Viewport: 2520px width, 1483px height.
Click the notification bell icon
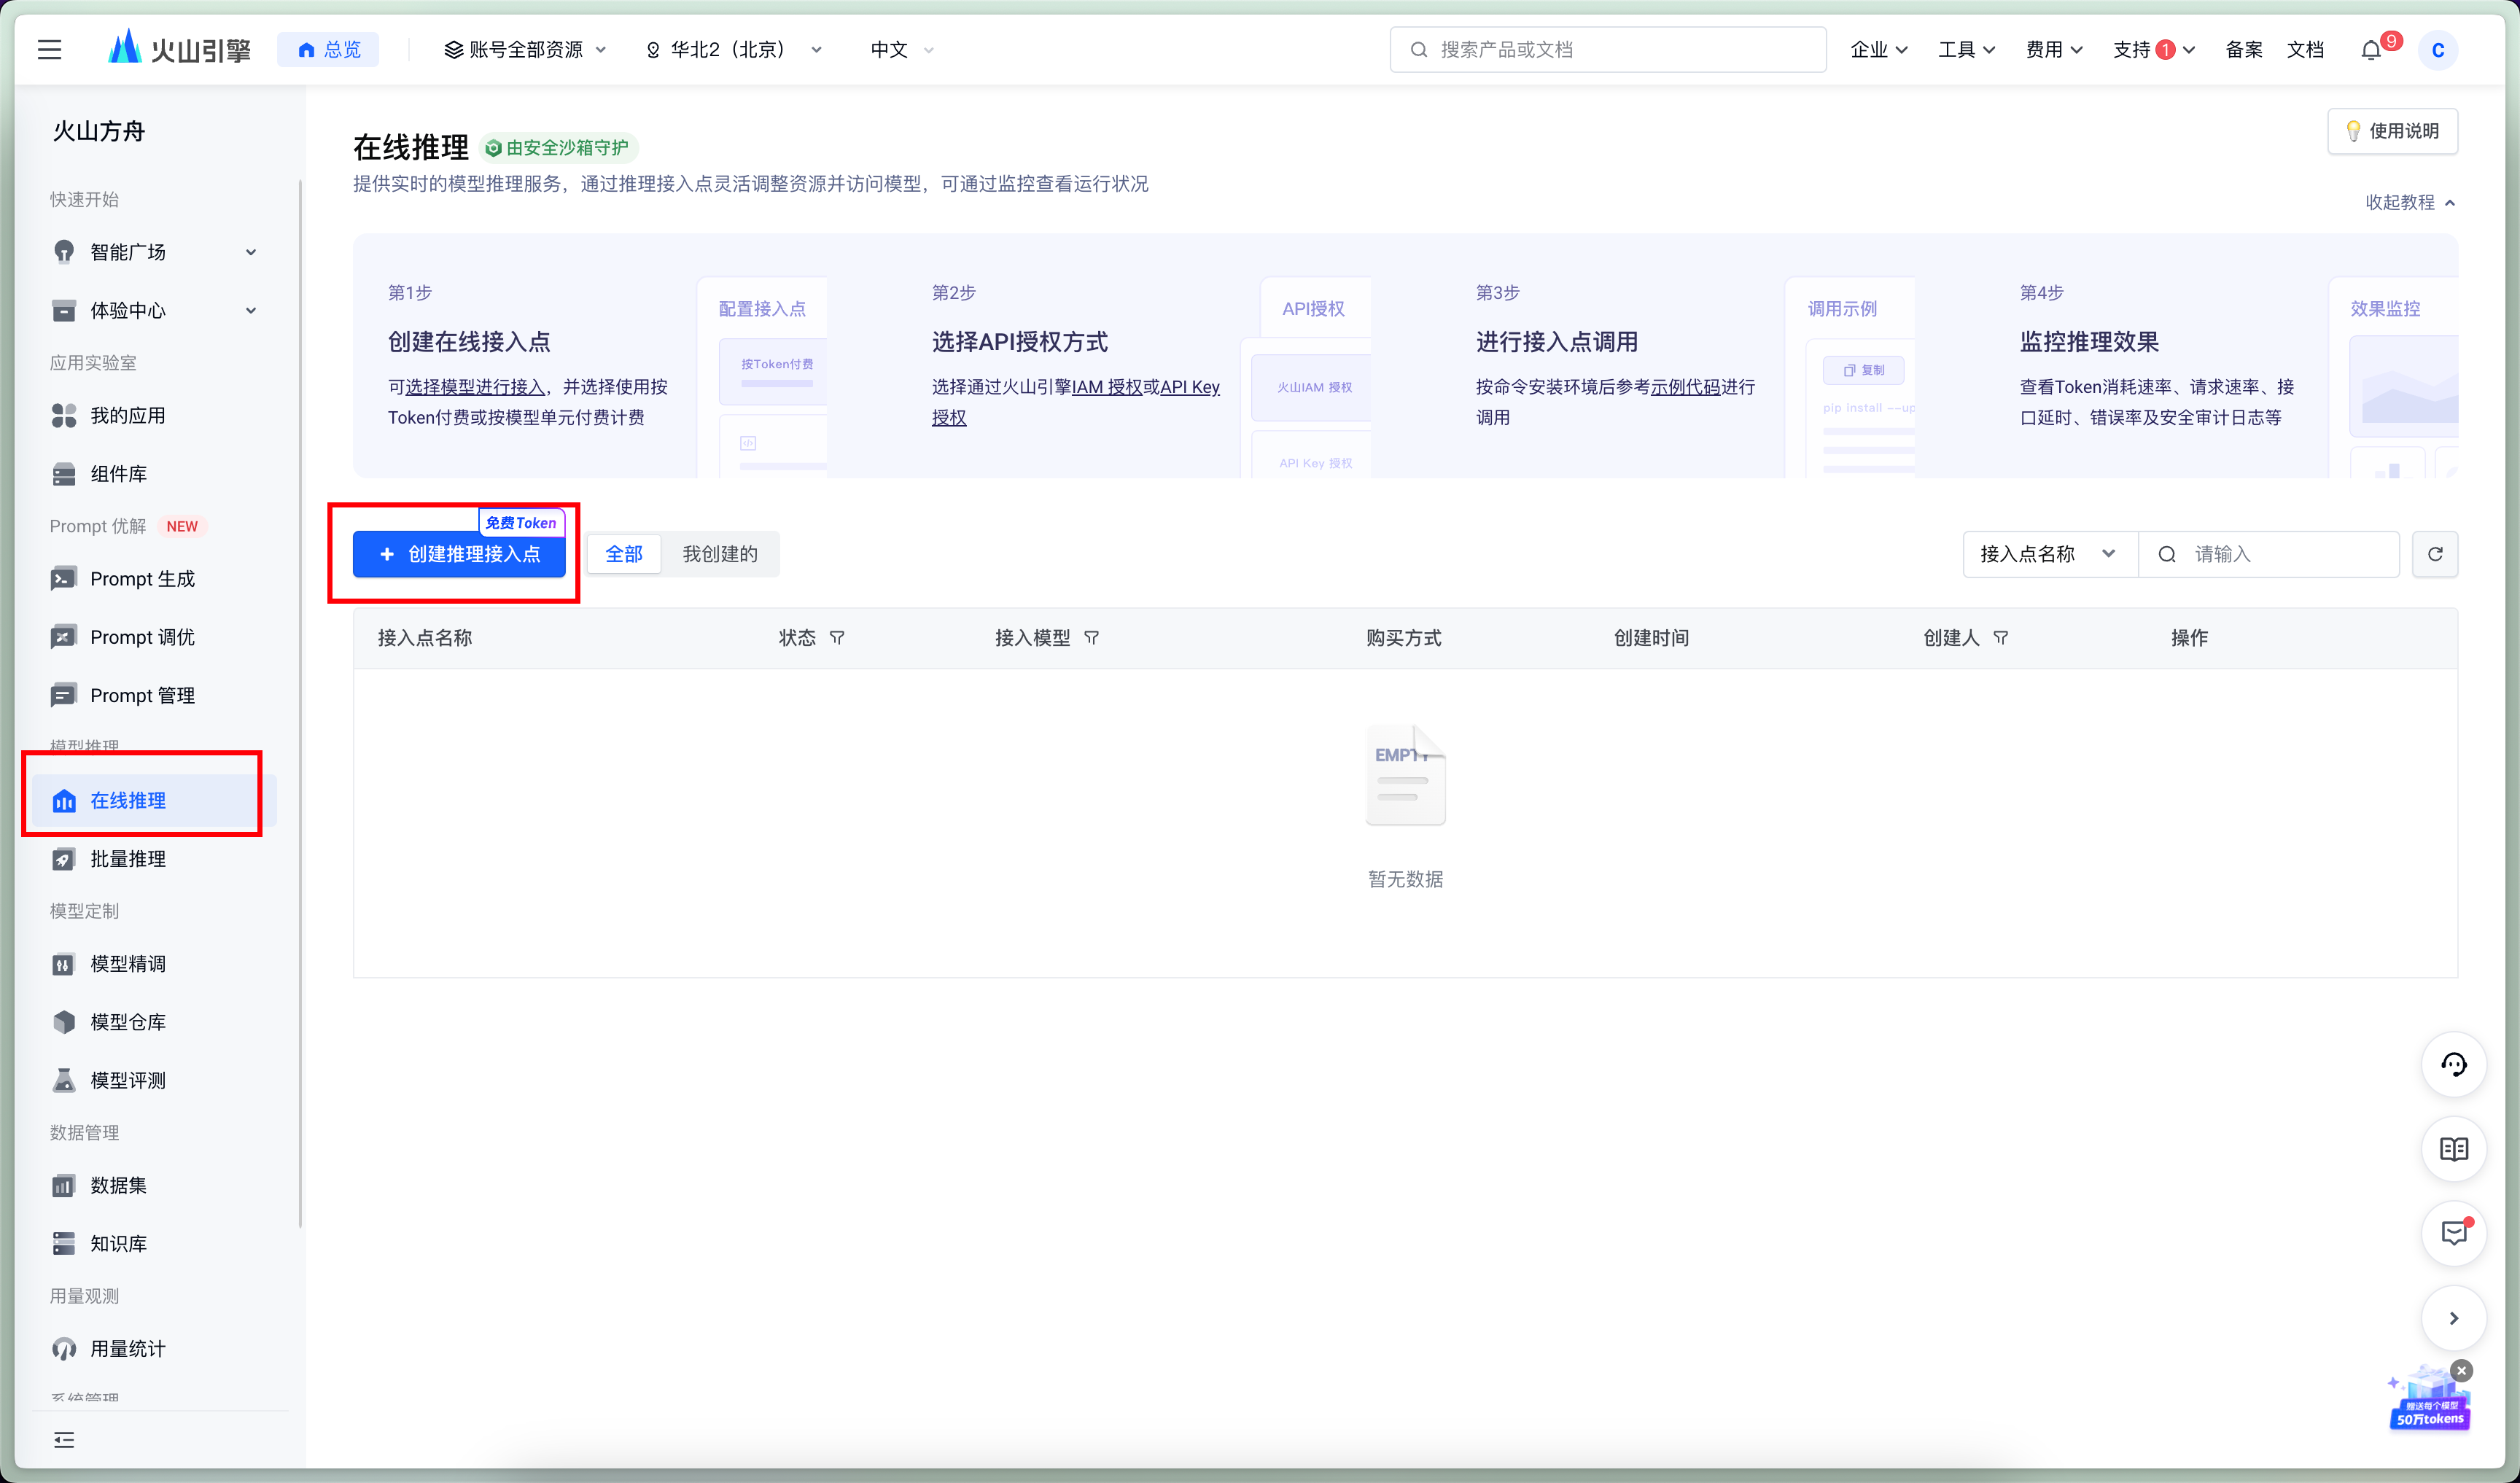pyautogui.click(x=2370, y=50)
